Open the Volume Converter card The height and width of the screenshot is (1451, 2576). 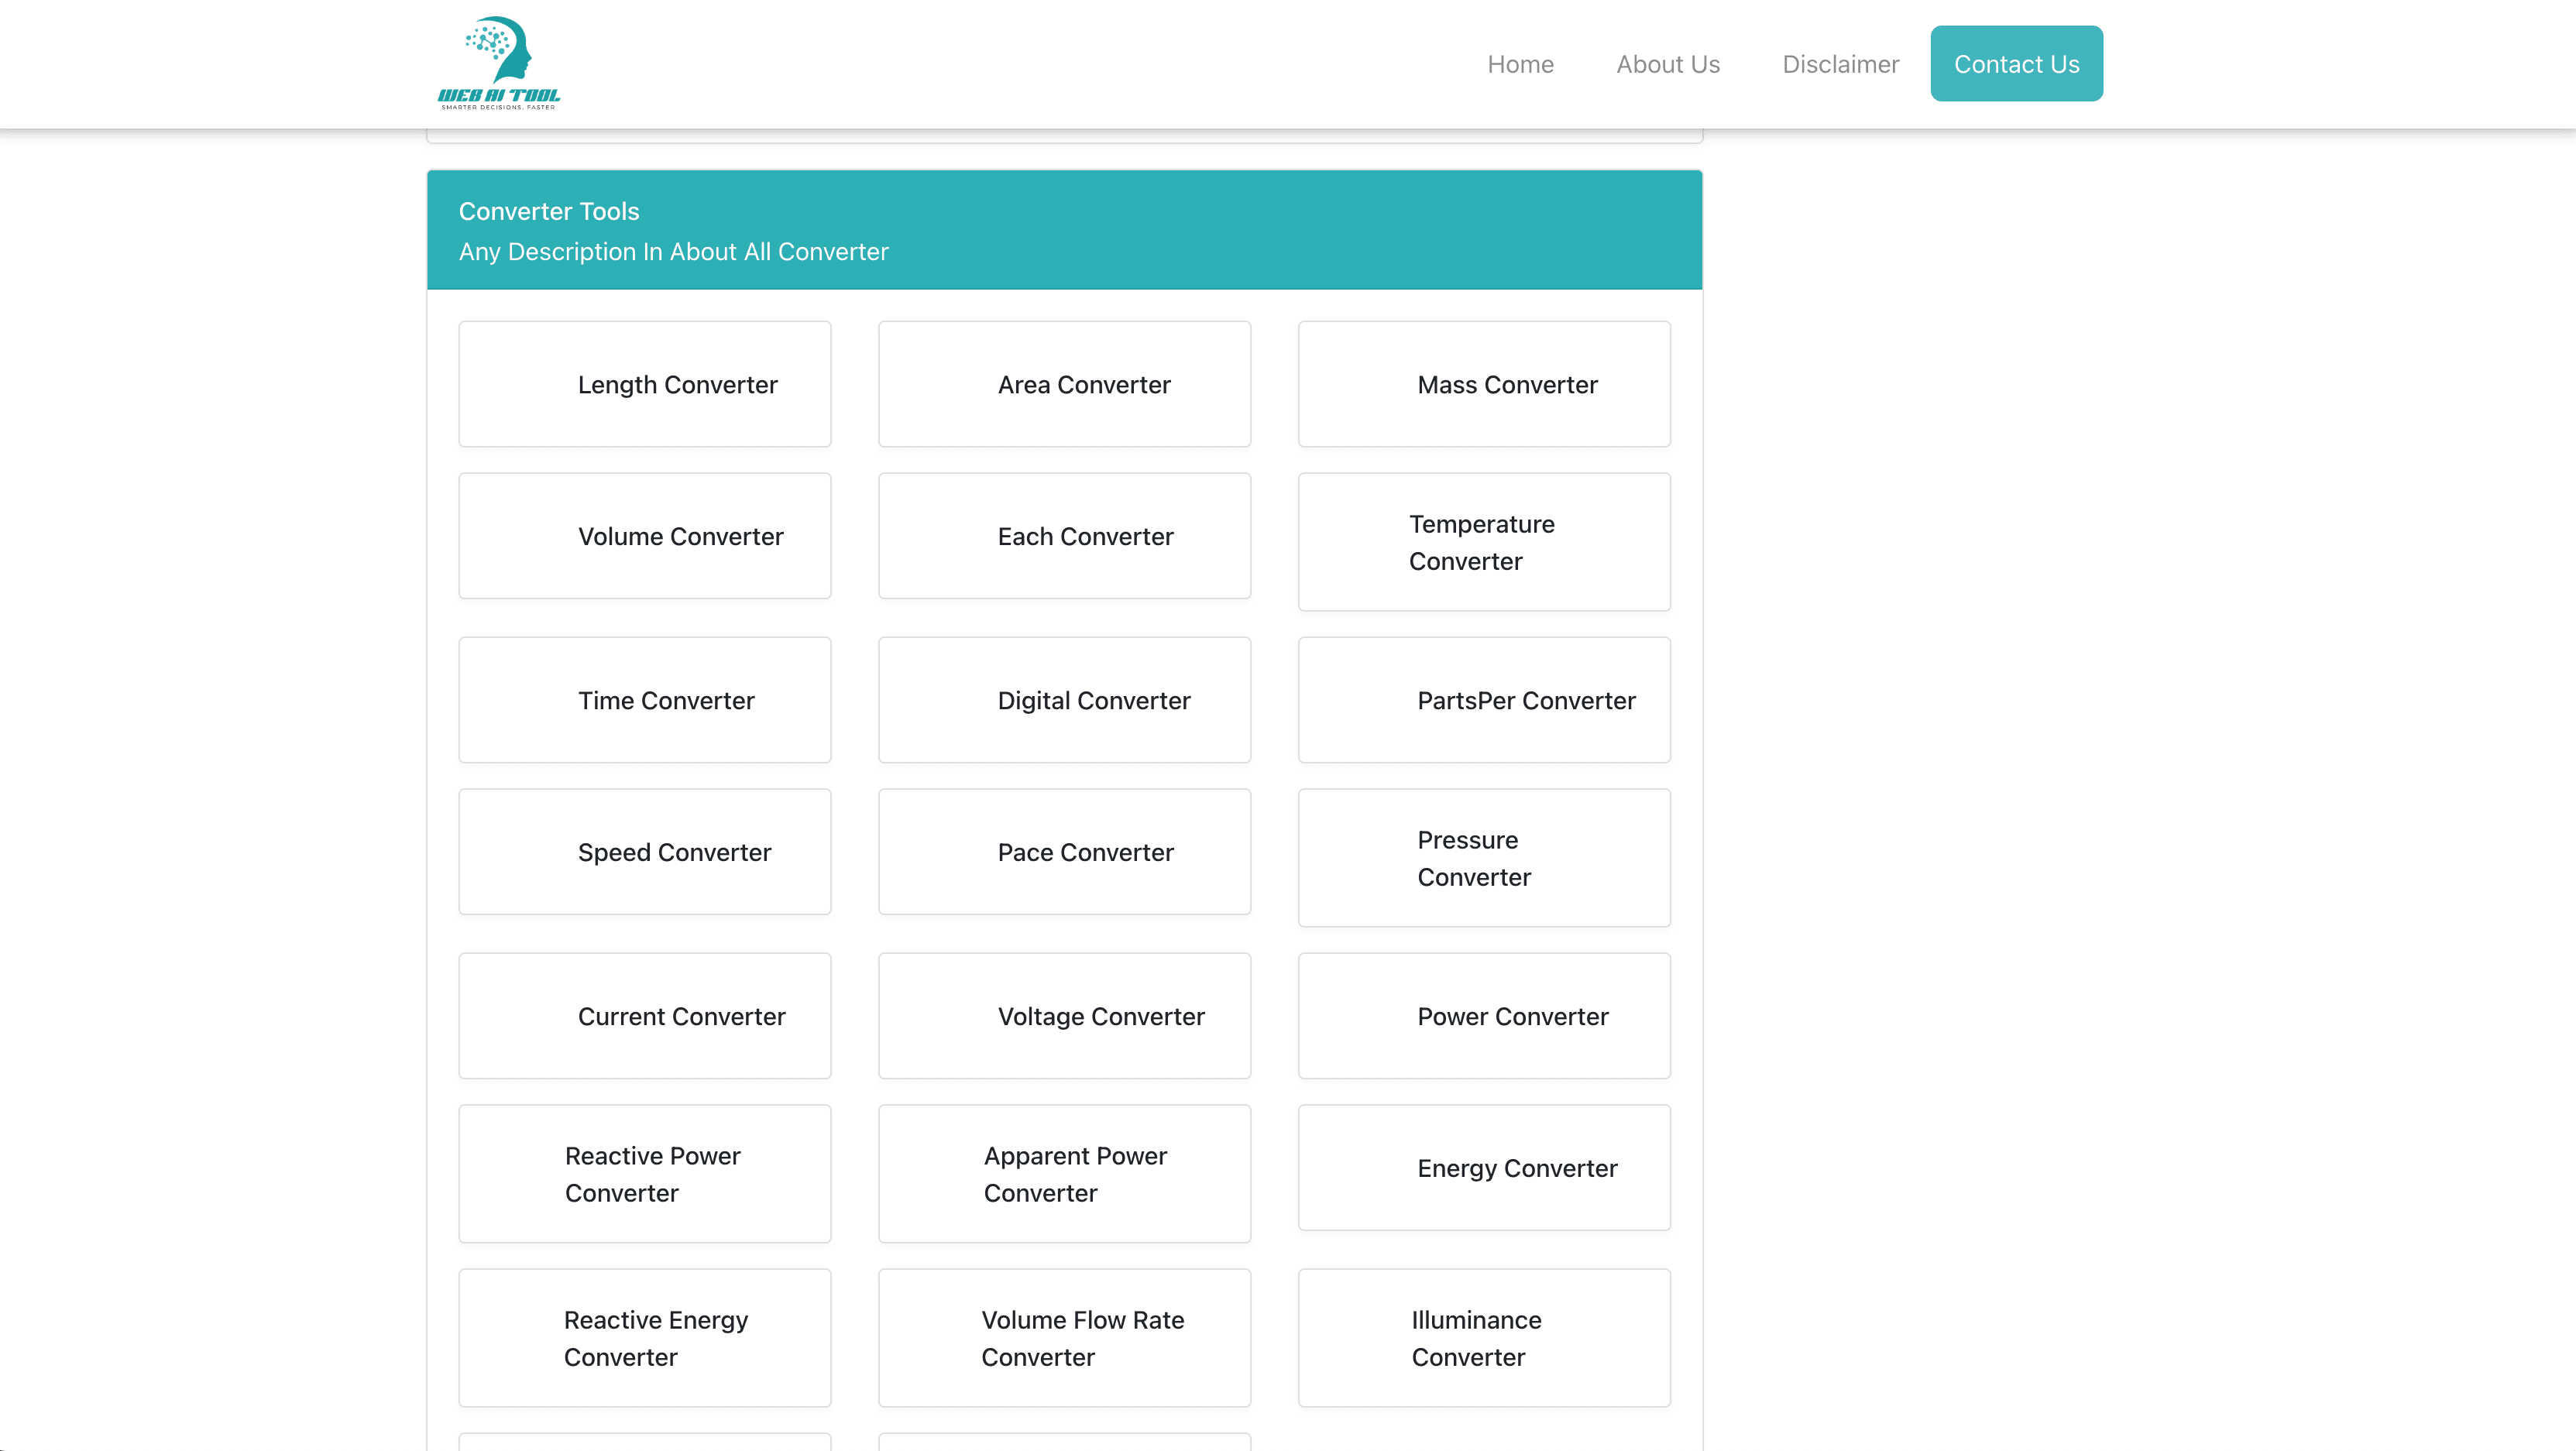(x=645, y=536)
